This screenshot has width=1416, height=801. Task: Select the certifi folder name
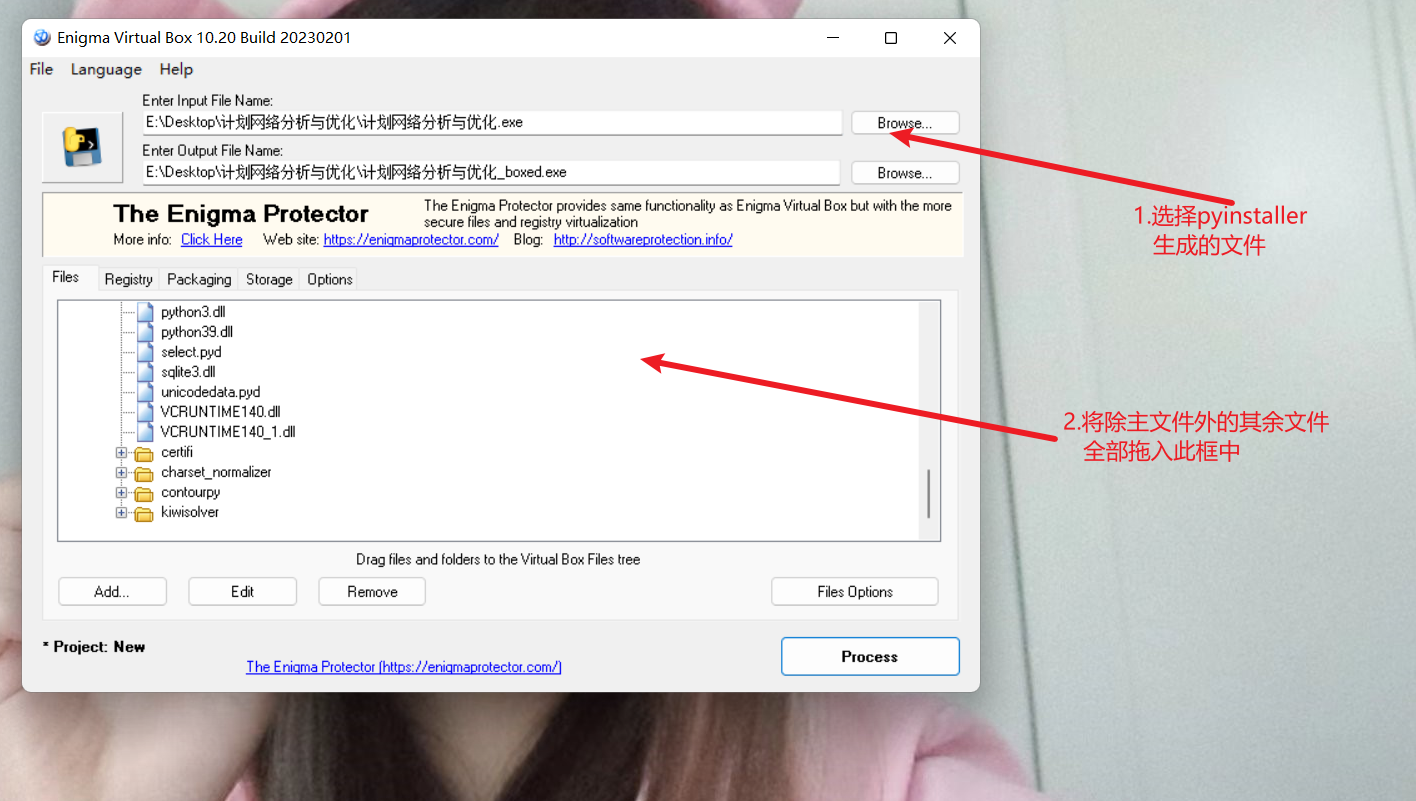pyautogui.click(x=177, y=452)
